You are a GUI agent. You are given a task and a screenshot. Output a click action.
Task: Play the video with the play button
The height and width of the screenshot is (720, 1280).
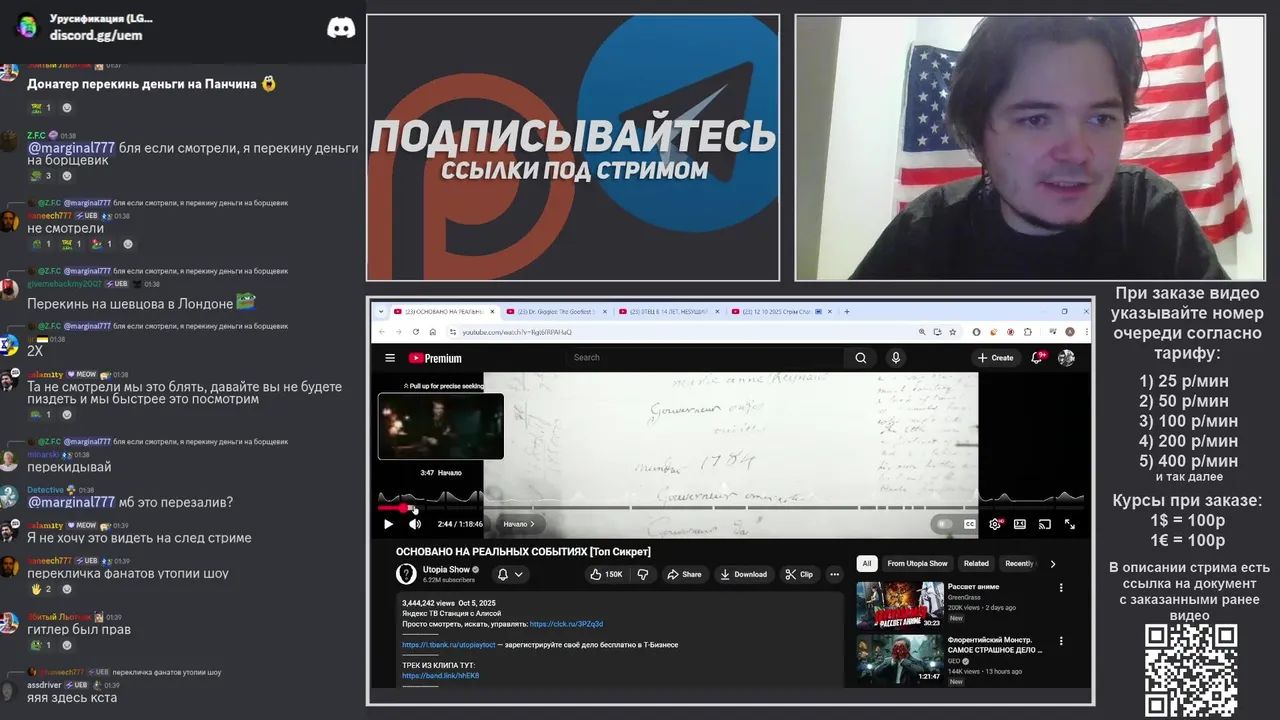[388, 524]
